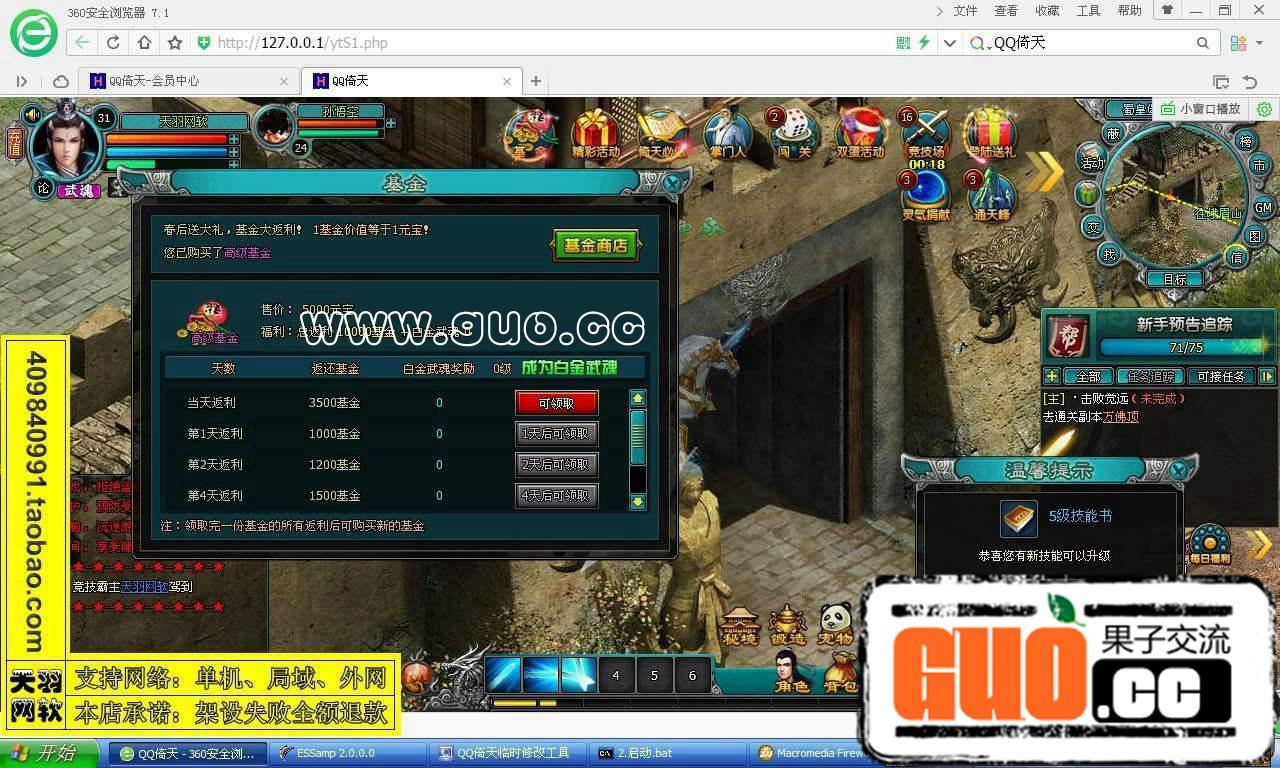1280x768 pixels.
Task: Click the 蔽 hide-players button on minimap
Action: click(1113, 133)
